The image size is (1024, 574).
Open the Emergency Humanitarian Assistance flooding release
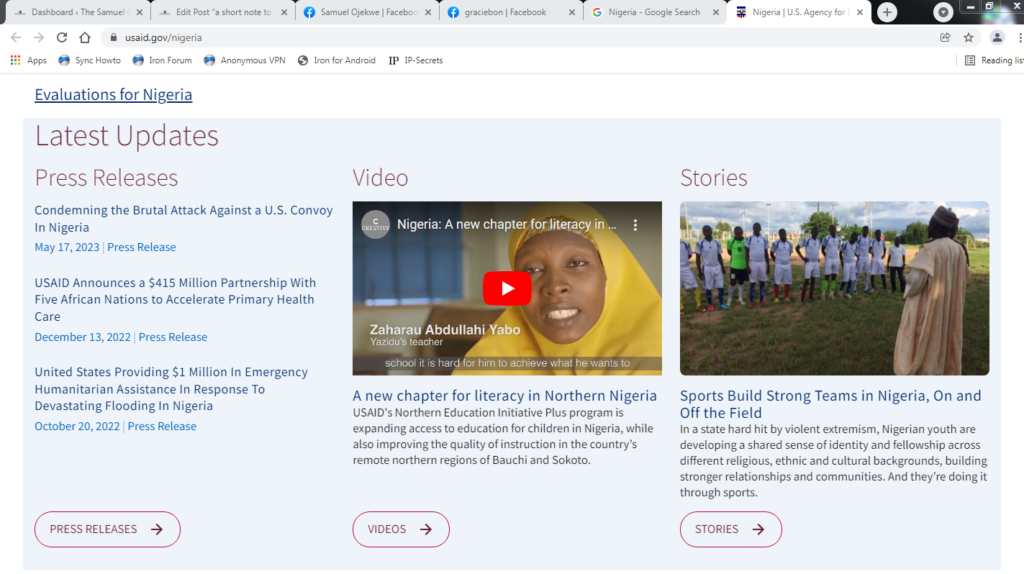(171, 389)
